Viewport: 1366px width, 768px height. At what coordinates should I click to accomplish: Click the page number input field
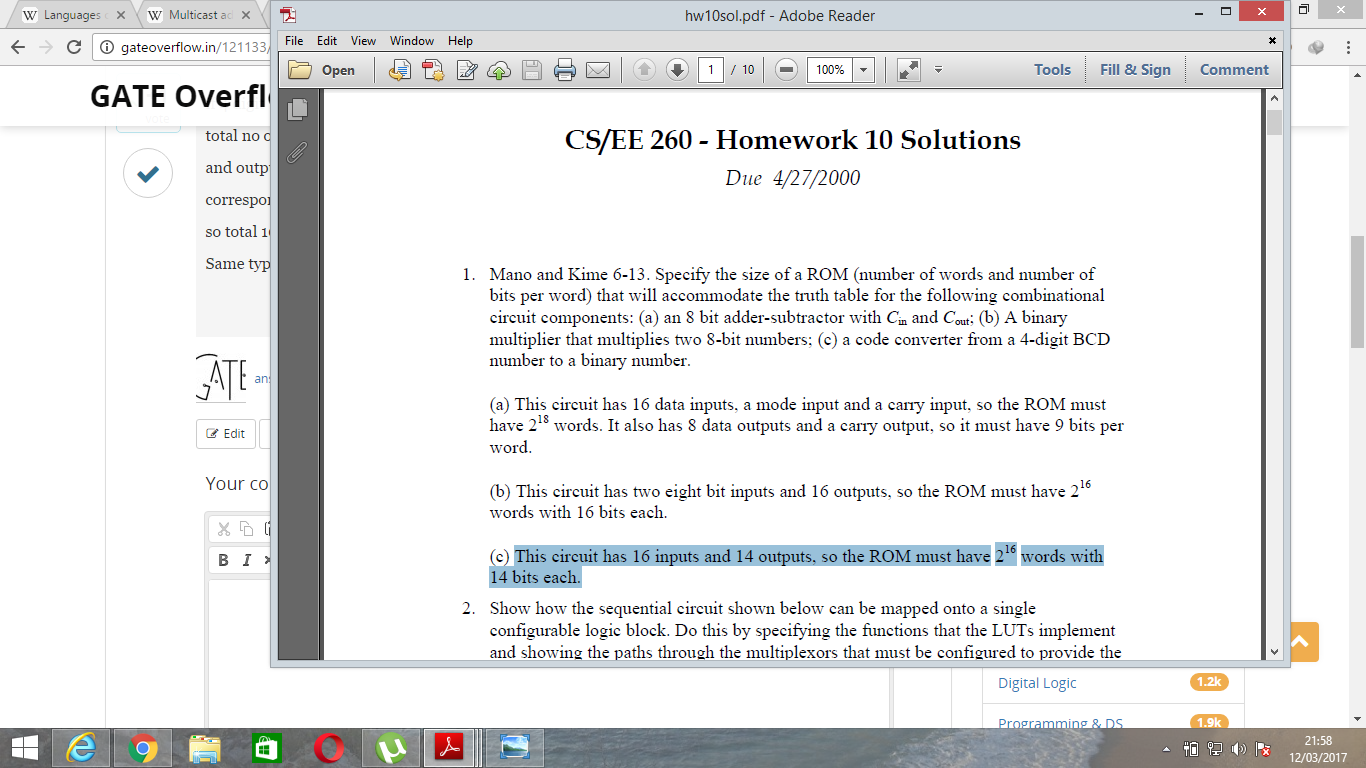click(x=711, y=70)
